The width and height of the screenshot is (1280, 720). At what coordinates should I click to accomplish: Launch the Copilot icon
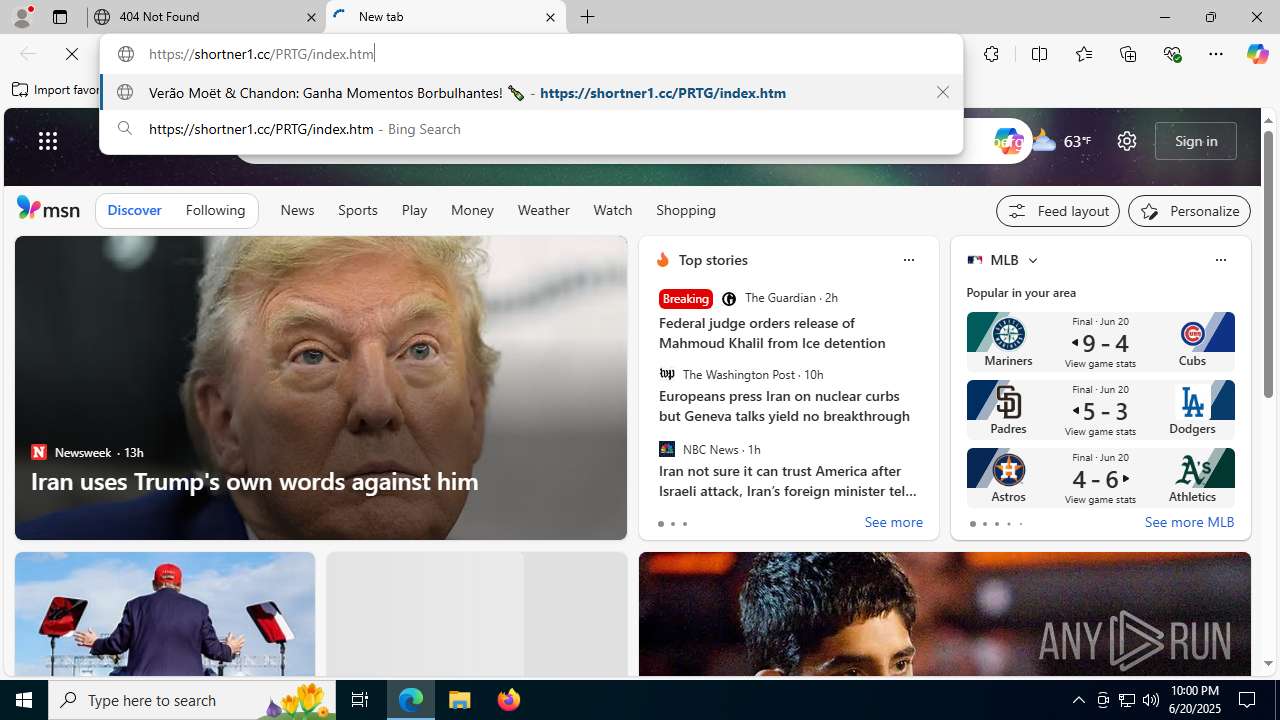pos(1257,54)
